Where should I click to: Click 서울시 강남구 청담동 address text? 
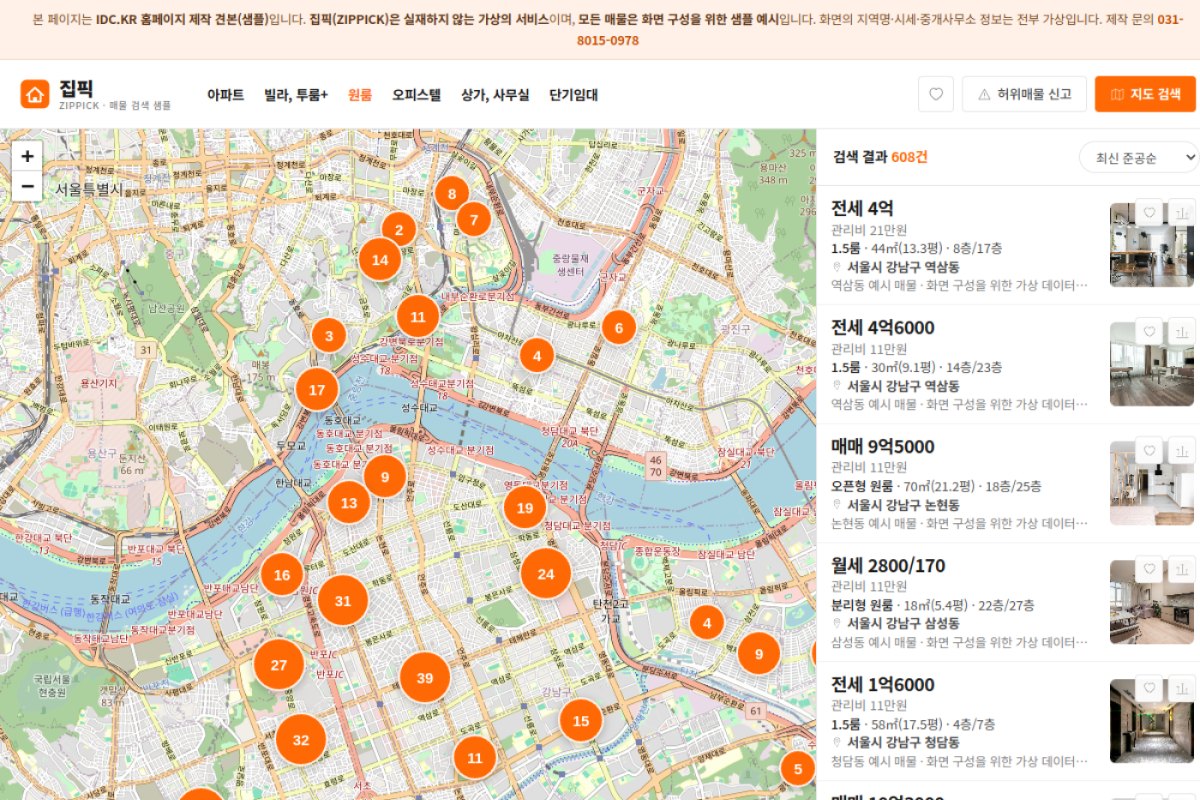tap(903, 743)
